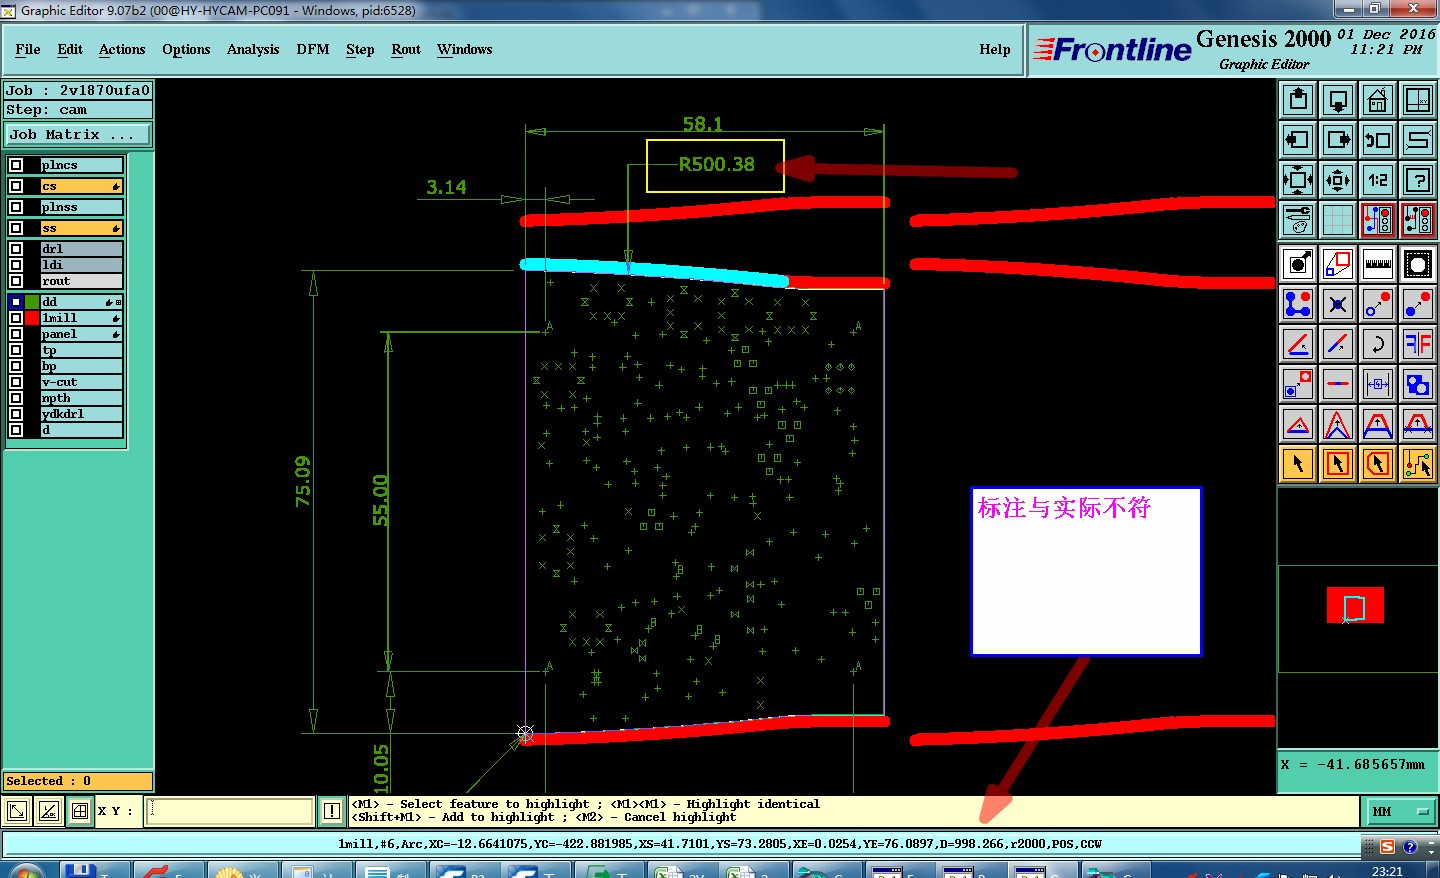This screenshot has width=1440, height=878.
Task: Toggle visibility checkbox for 1mill layer
Action: click(x=16, y=318)
